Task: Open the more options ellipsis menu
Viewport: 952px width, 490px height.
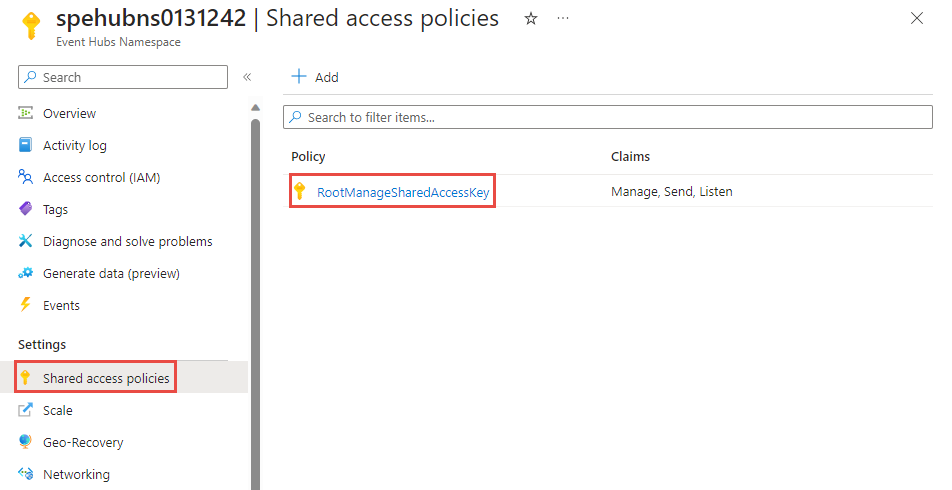Action: pos(563,19)
